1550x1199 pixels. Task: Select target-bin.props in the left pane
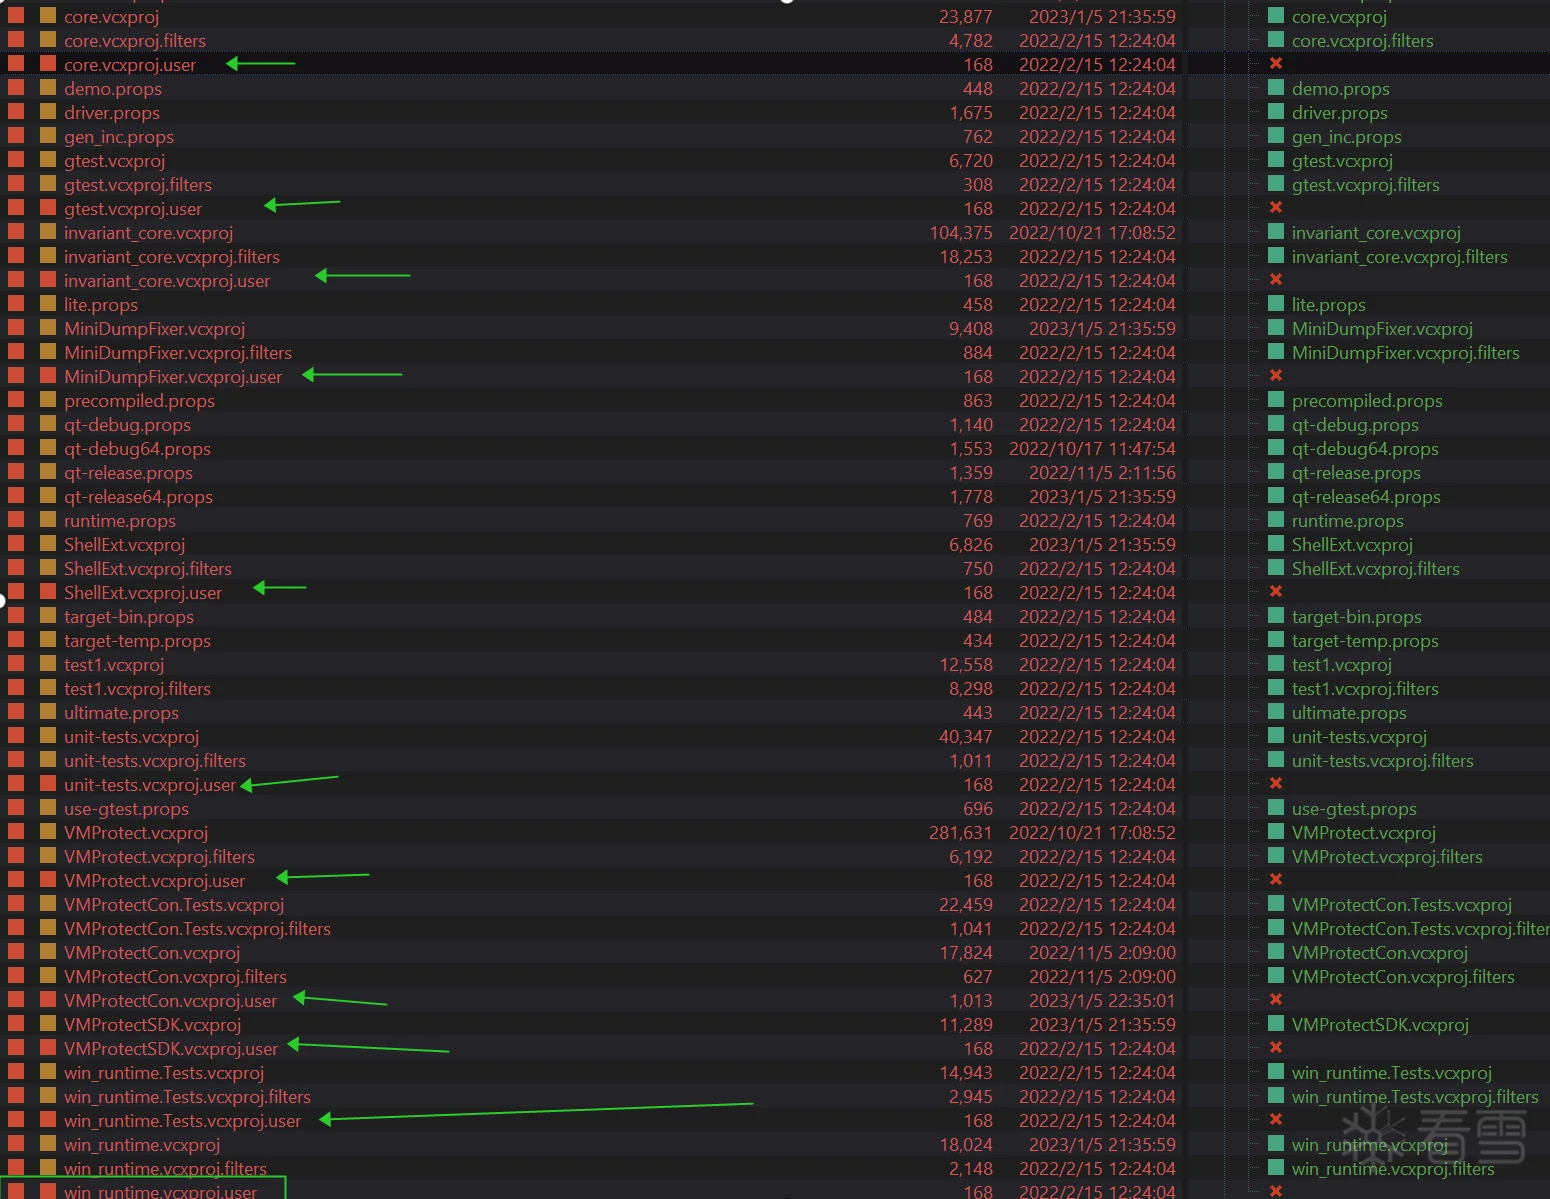[x=129, y=617]
